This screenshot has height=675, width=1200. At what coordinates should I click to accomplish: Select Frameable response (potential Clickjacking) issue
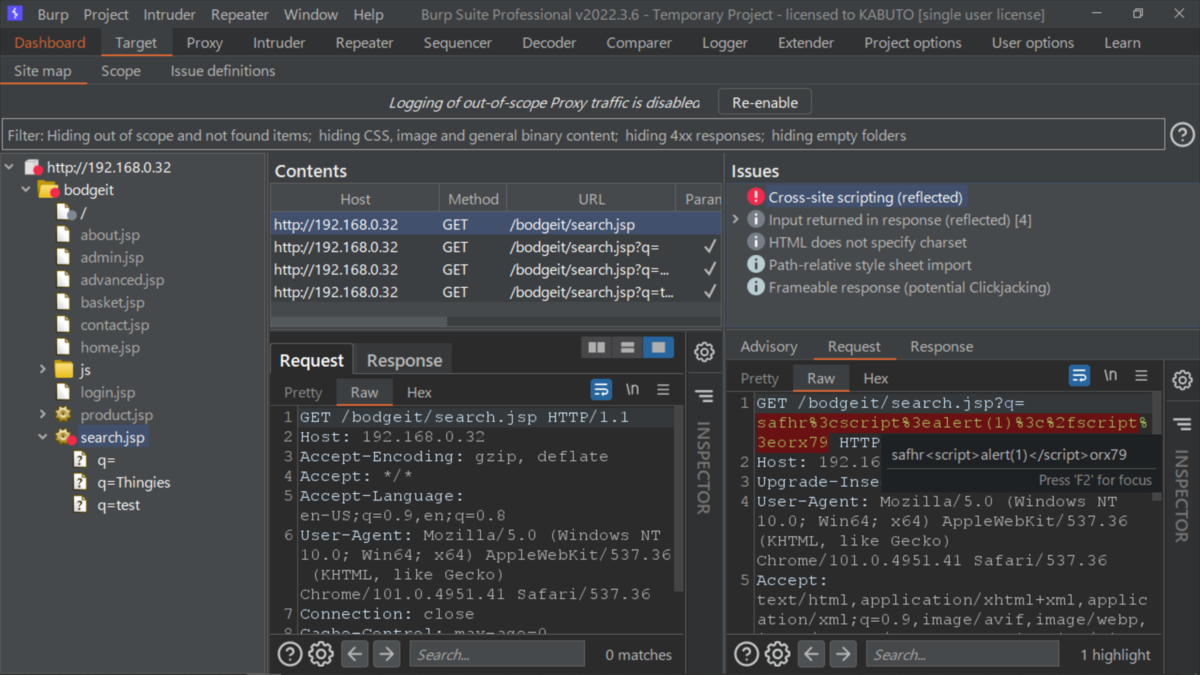click(909, 287)
